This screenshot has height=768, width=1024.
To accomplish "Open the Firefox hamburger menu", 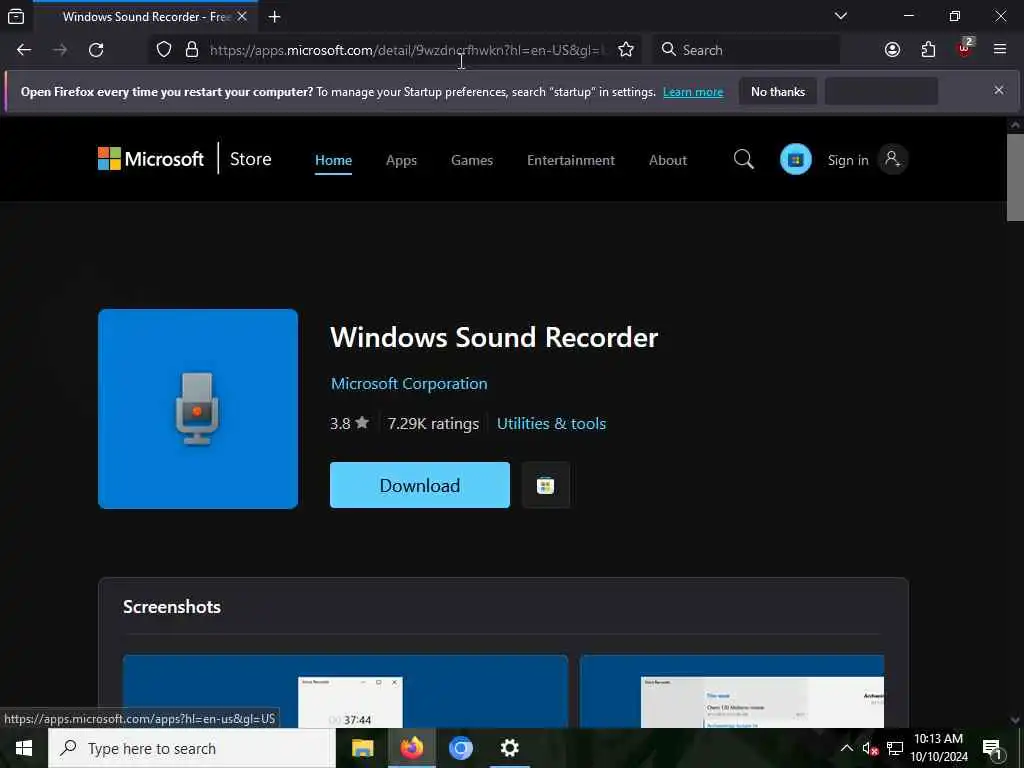I will [999, 50].
